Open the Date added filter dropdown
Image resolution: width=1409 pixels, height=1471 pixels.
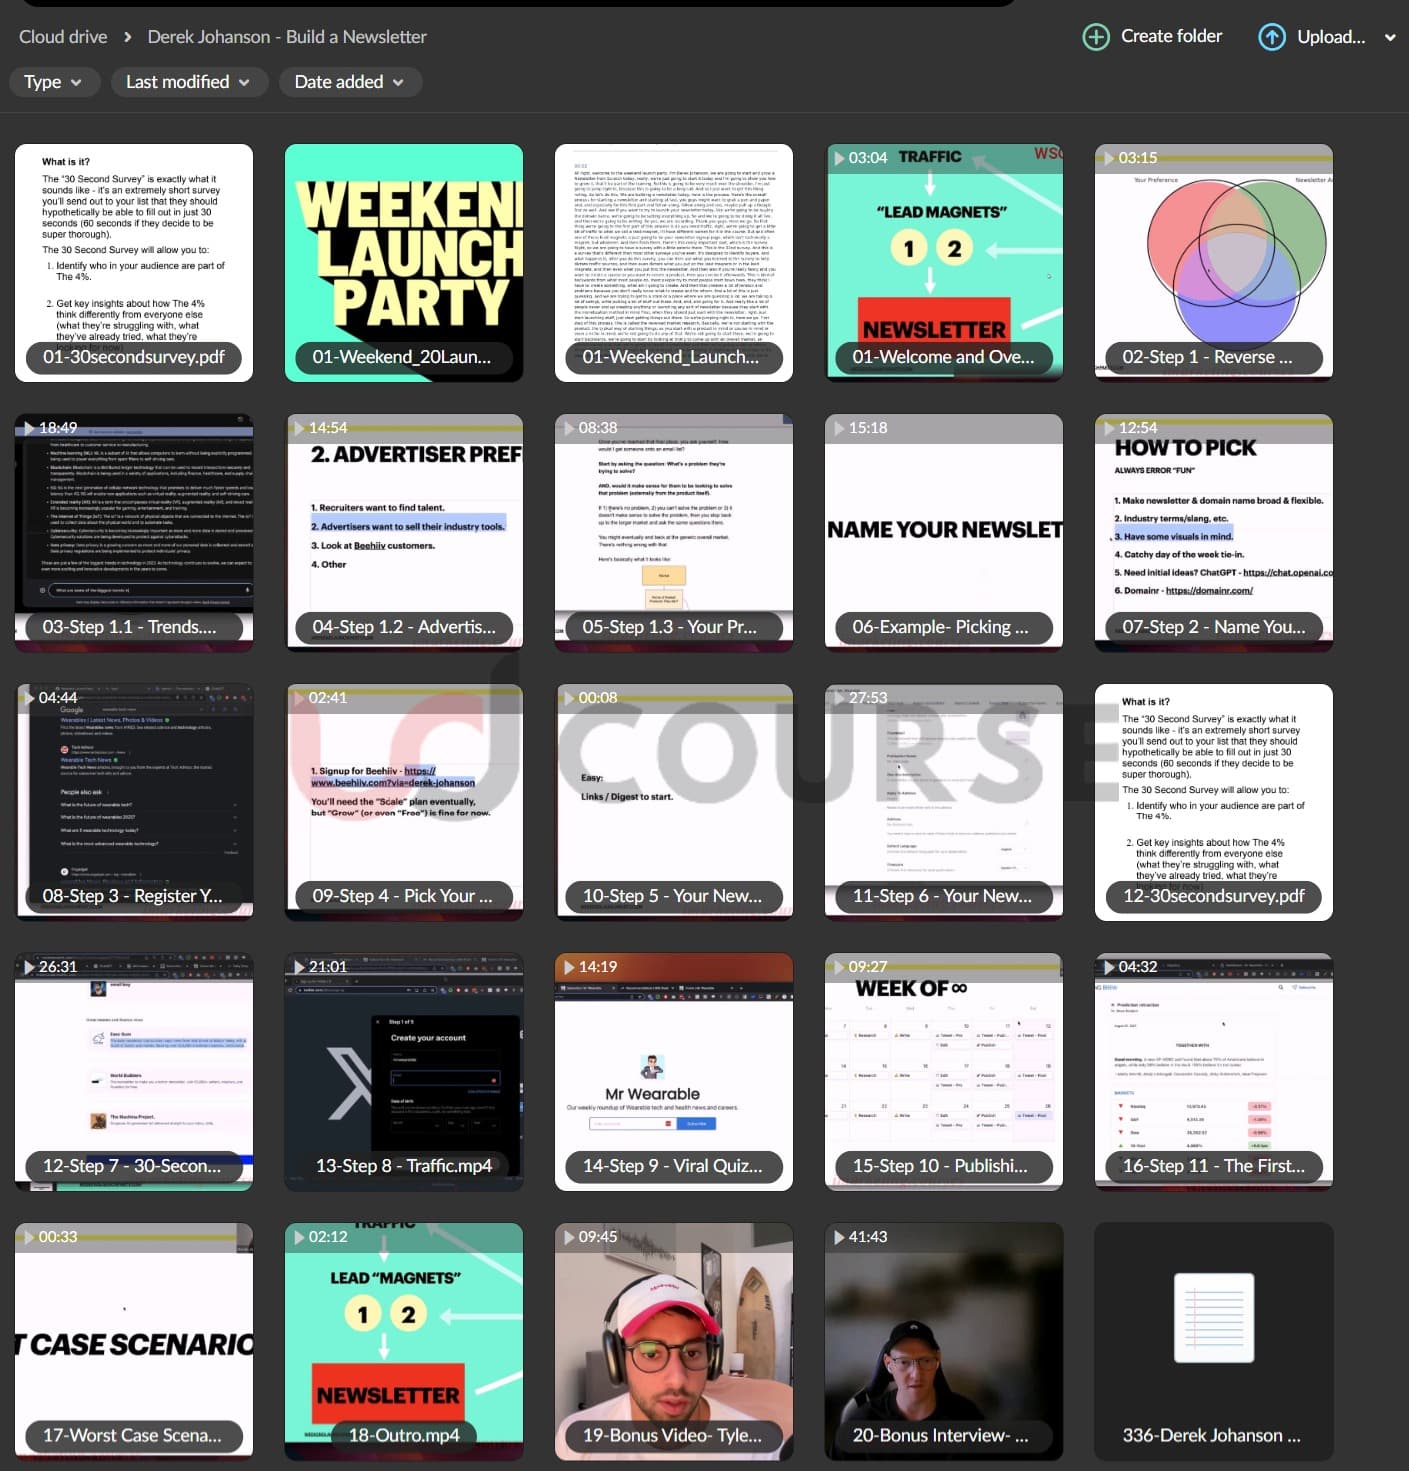[x=349, y=82]
